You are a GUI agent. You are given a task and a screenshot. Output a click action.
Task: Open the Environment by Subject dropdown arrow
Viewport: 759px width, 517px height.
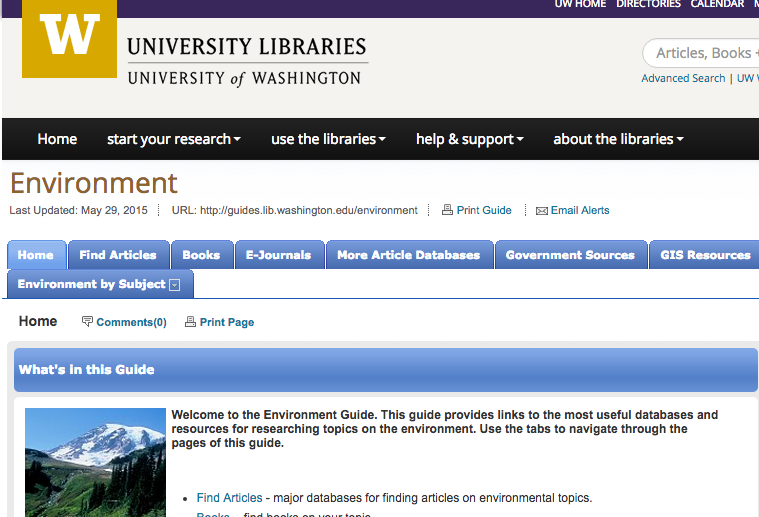175,285
